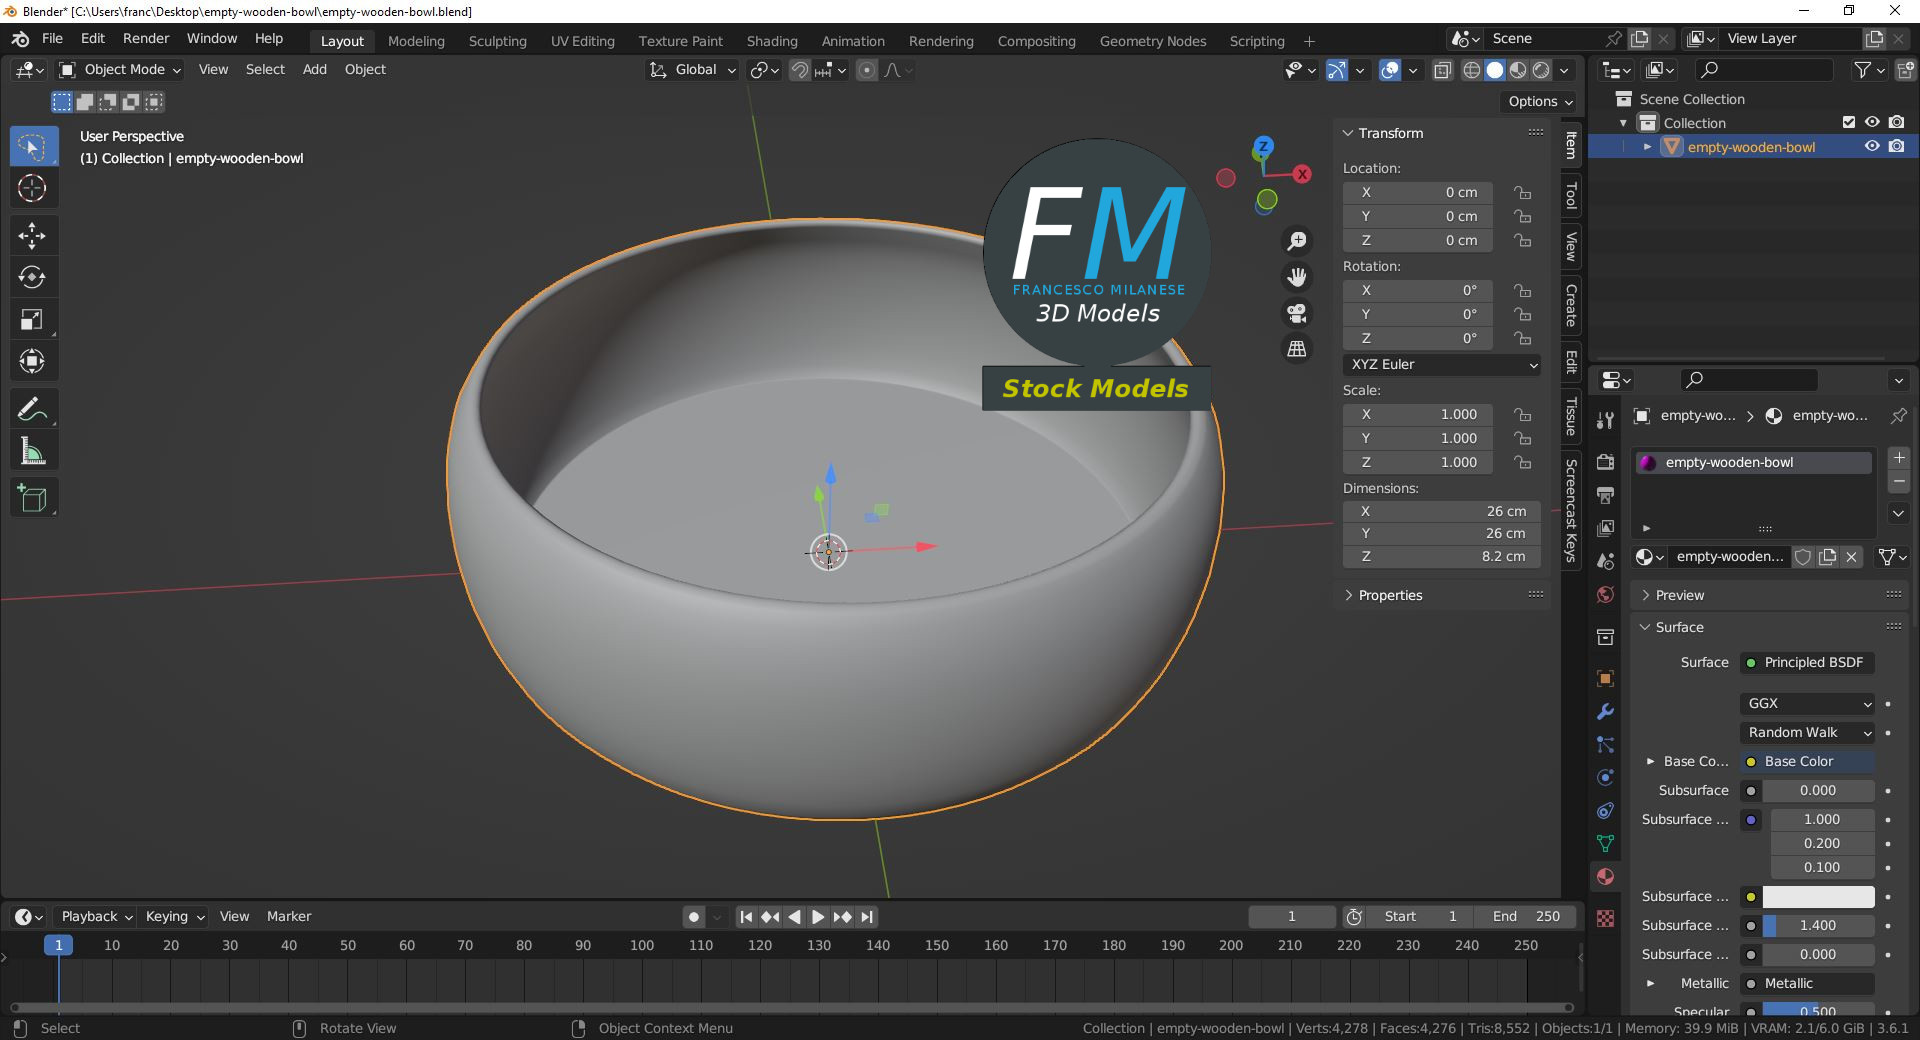Click the Options button in viewport header

[x=1540, y=102]
